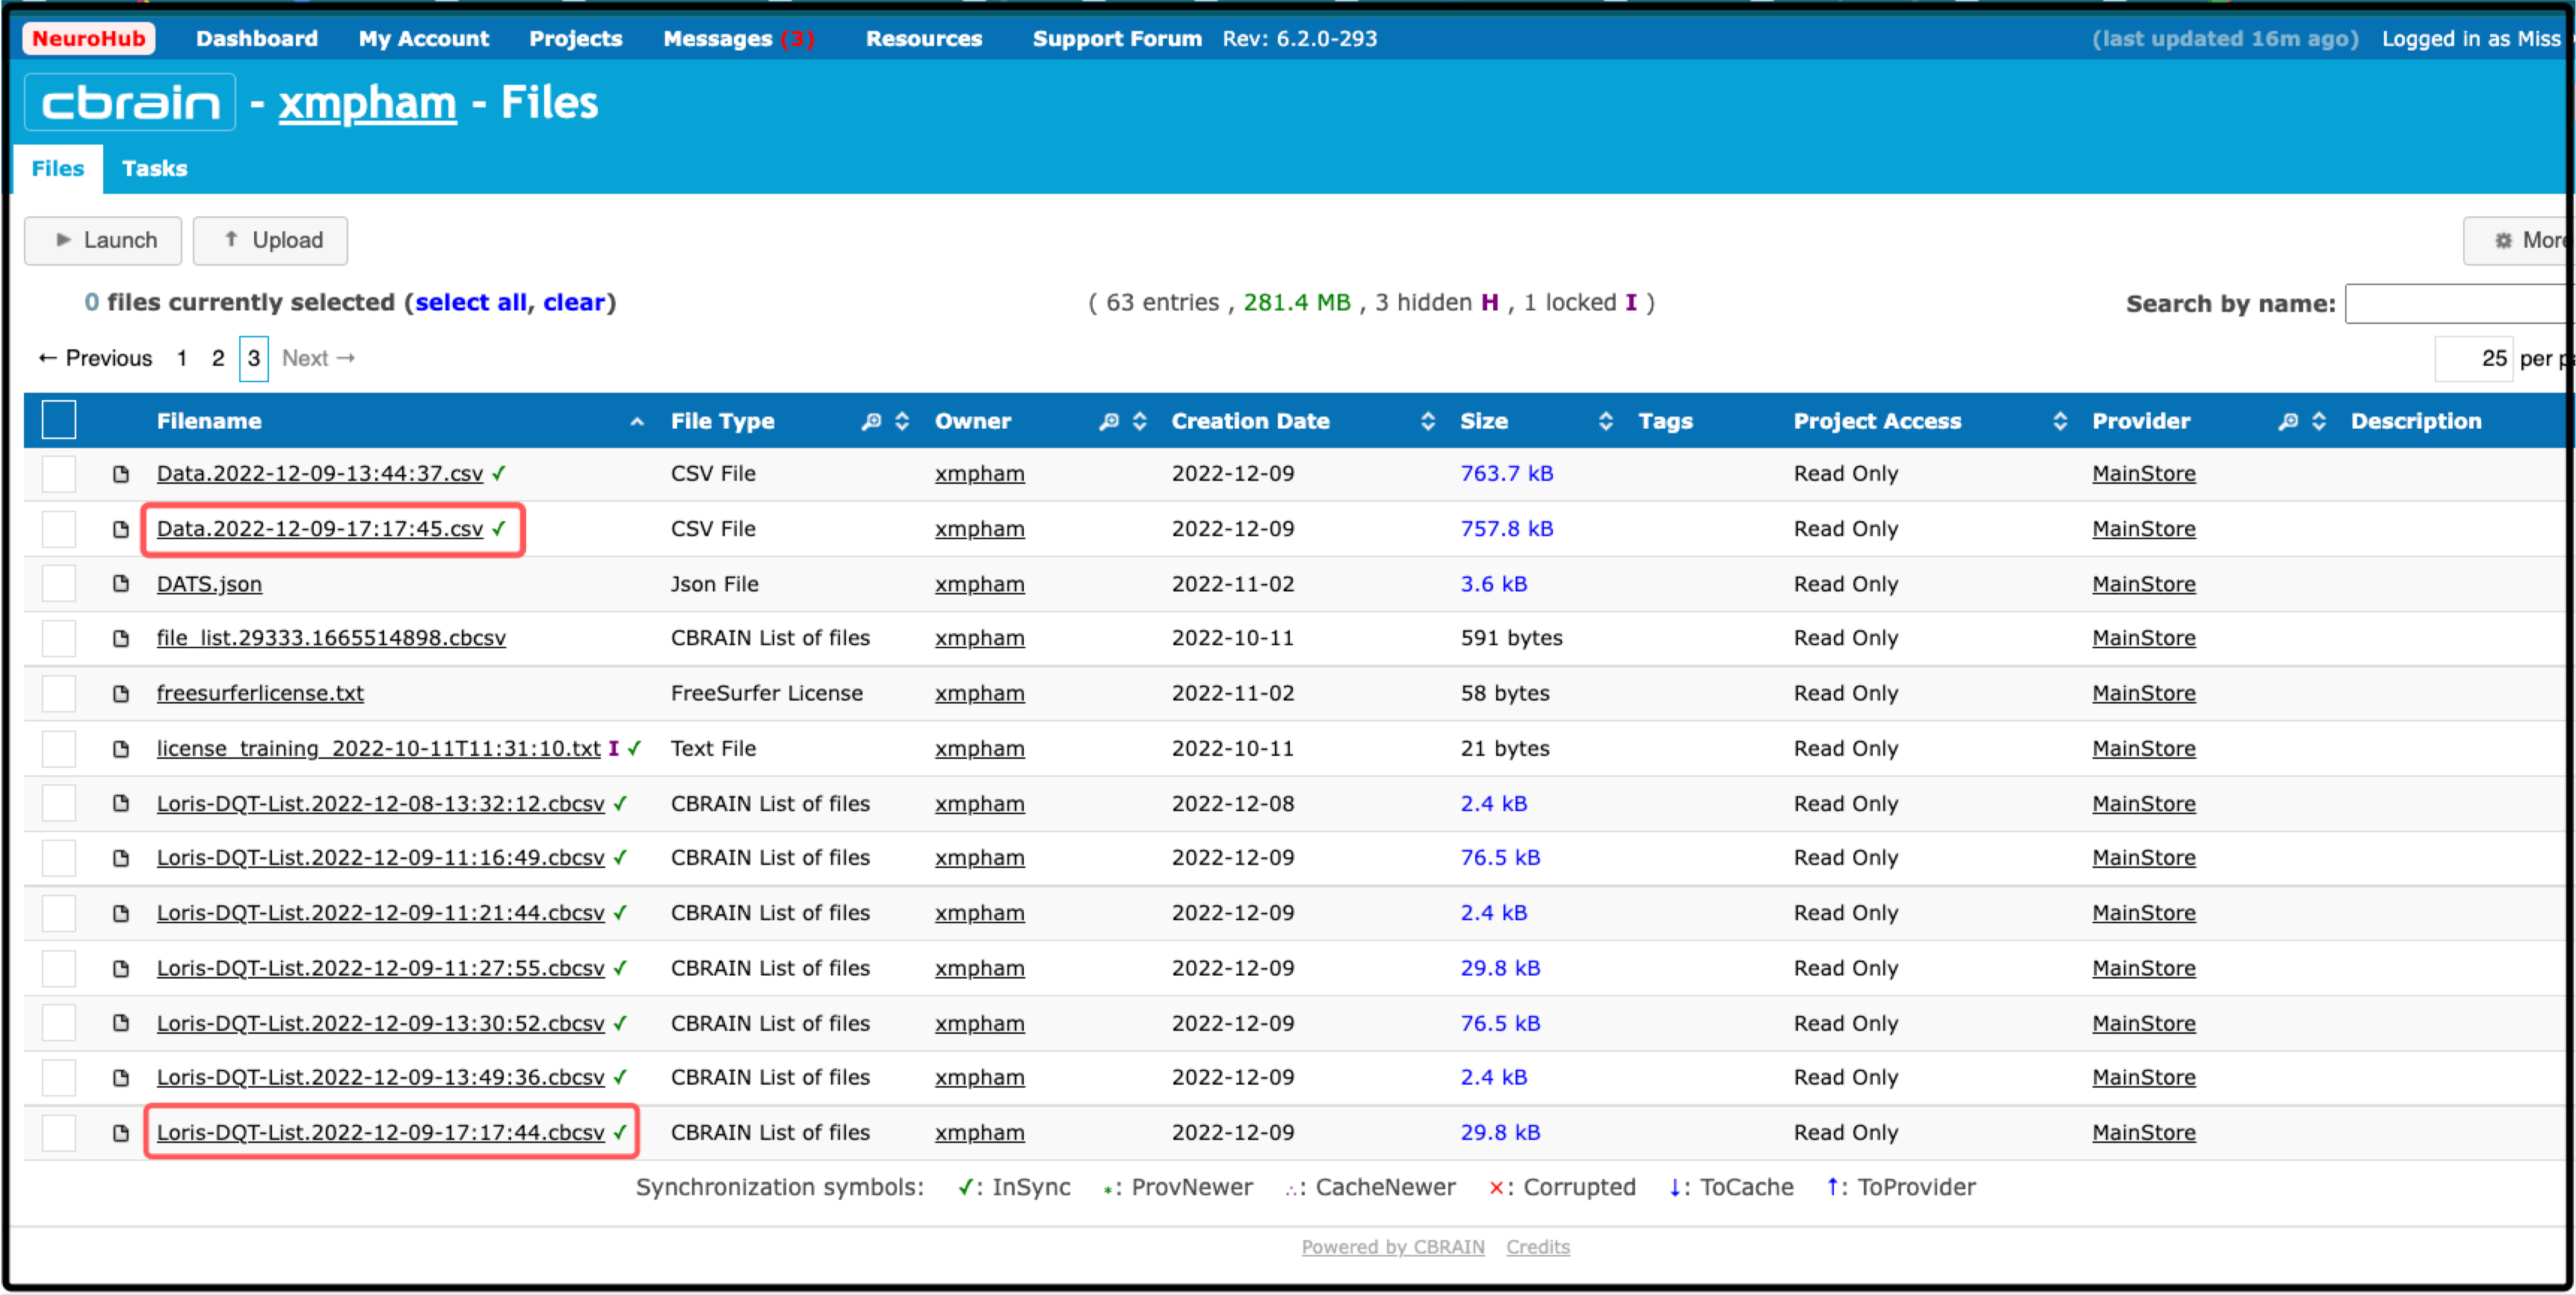Toggle the select-all header checkbox

(59, 420)
